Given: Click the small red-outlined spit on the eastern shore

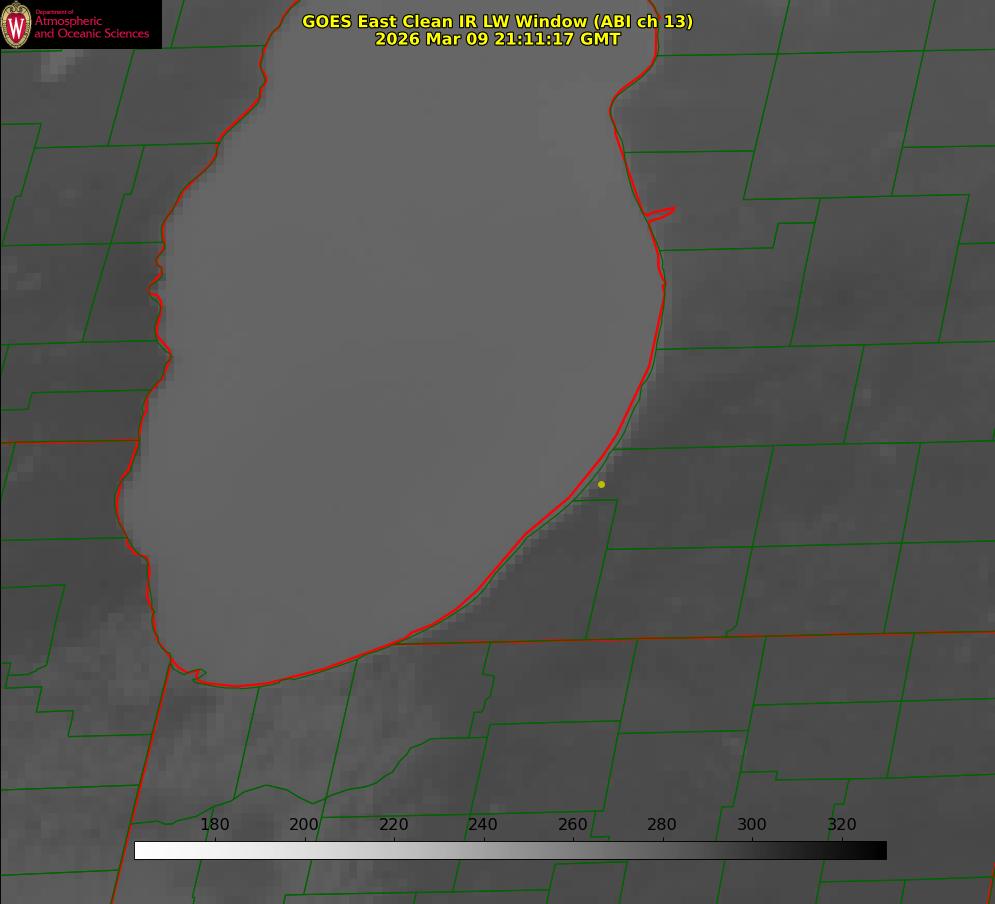Looking at the screenshot, I should (x=660, y=213).
